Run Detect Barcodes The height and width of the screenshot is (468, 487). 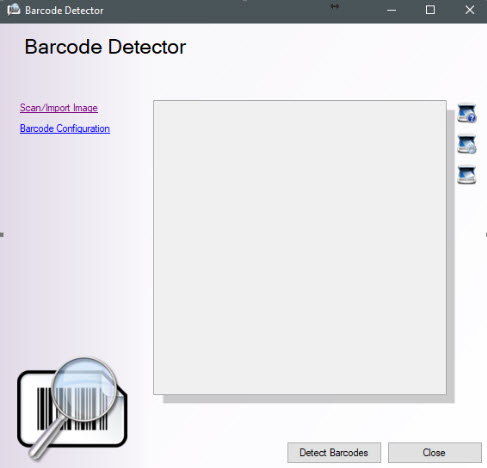tap(334, 452)
